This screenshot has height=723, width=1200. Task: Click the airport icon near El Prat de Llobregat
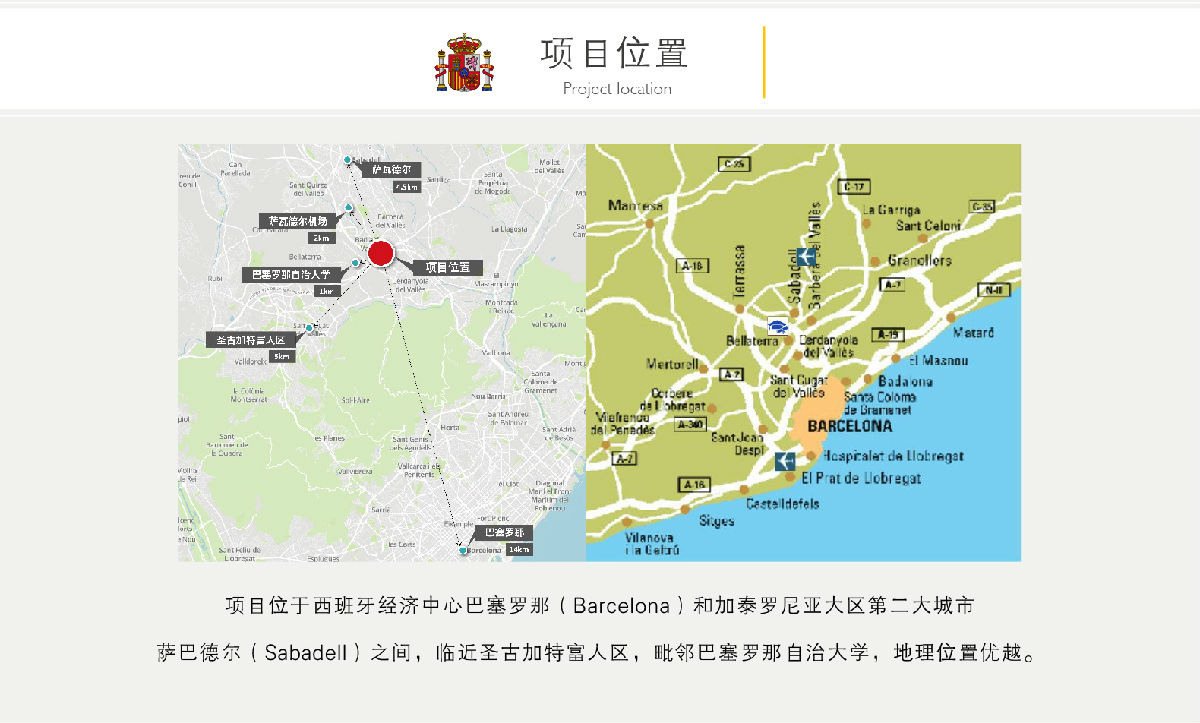(x=785, y=461)
